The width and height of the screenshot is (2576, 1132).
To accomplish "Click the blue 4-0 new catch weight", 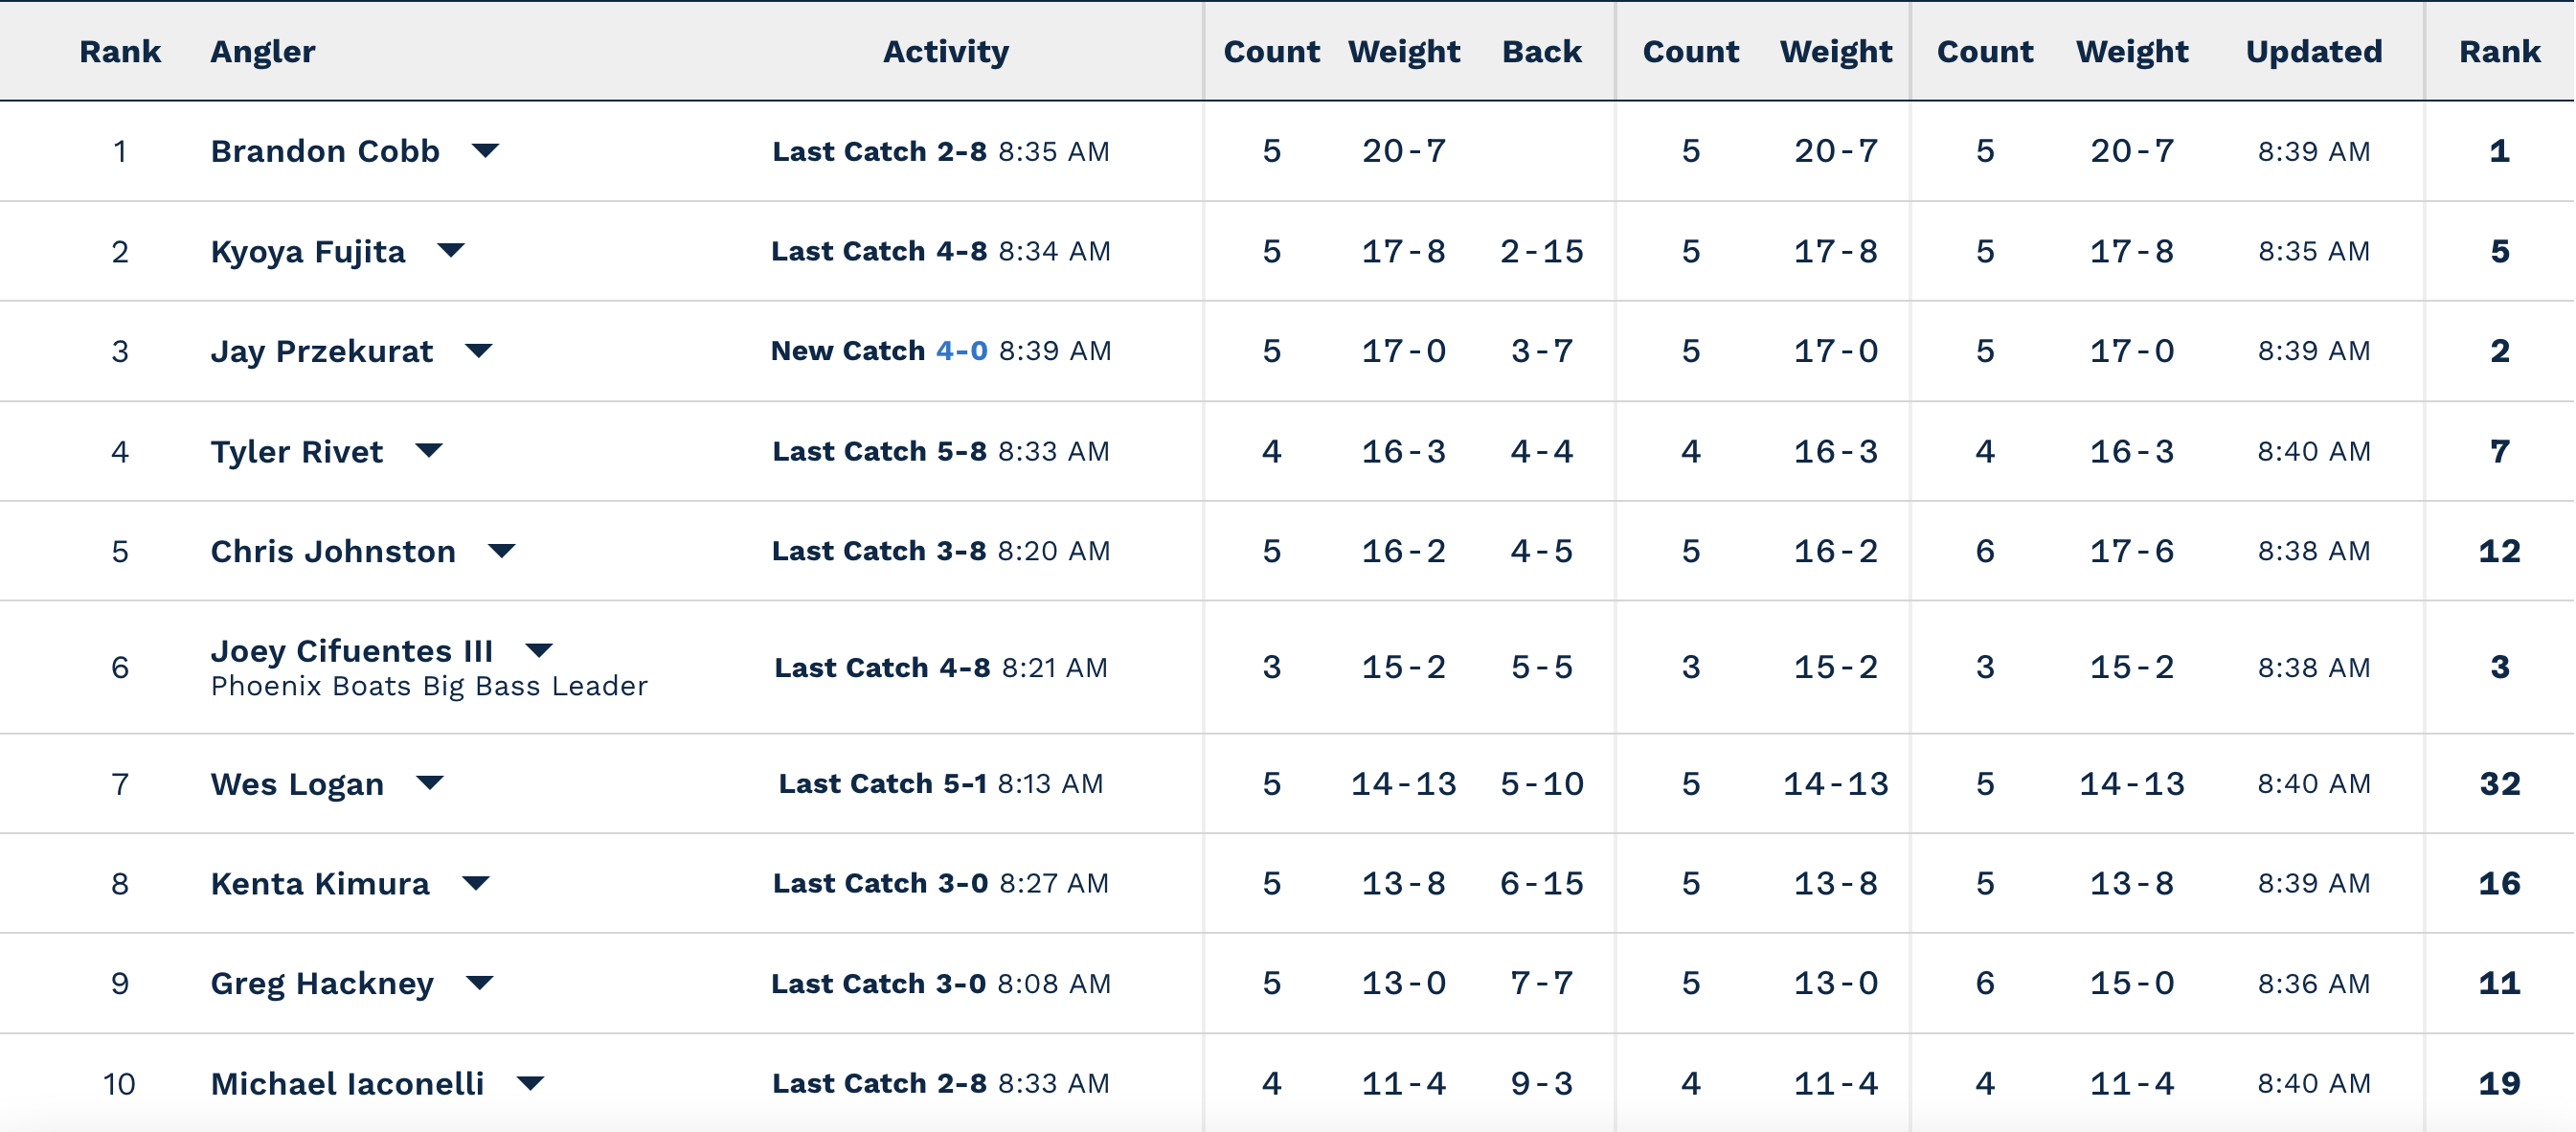I will click(961, 351).
